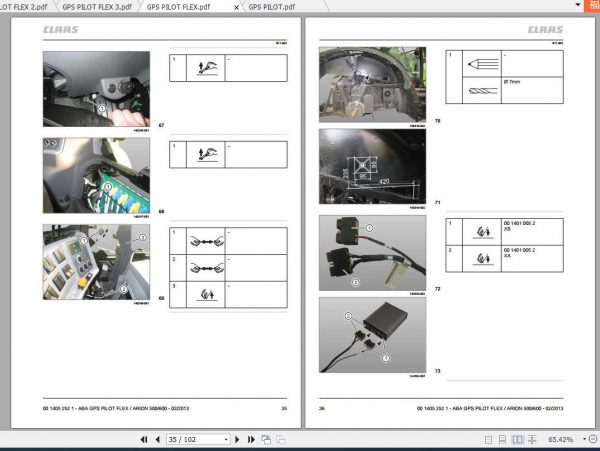Go to the previous page
Screen dimensions: 600x451
click(x=158, y=440)
